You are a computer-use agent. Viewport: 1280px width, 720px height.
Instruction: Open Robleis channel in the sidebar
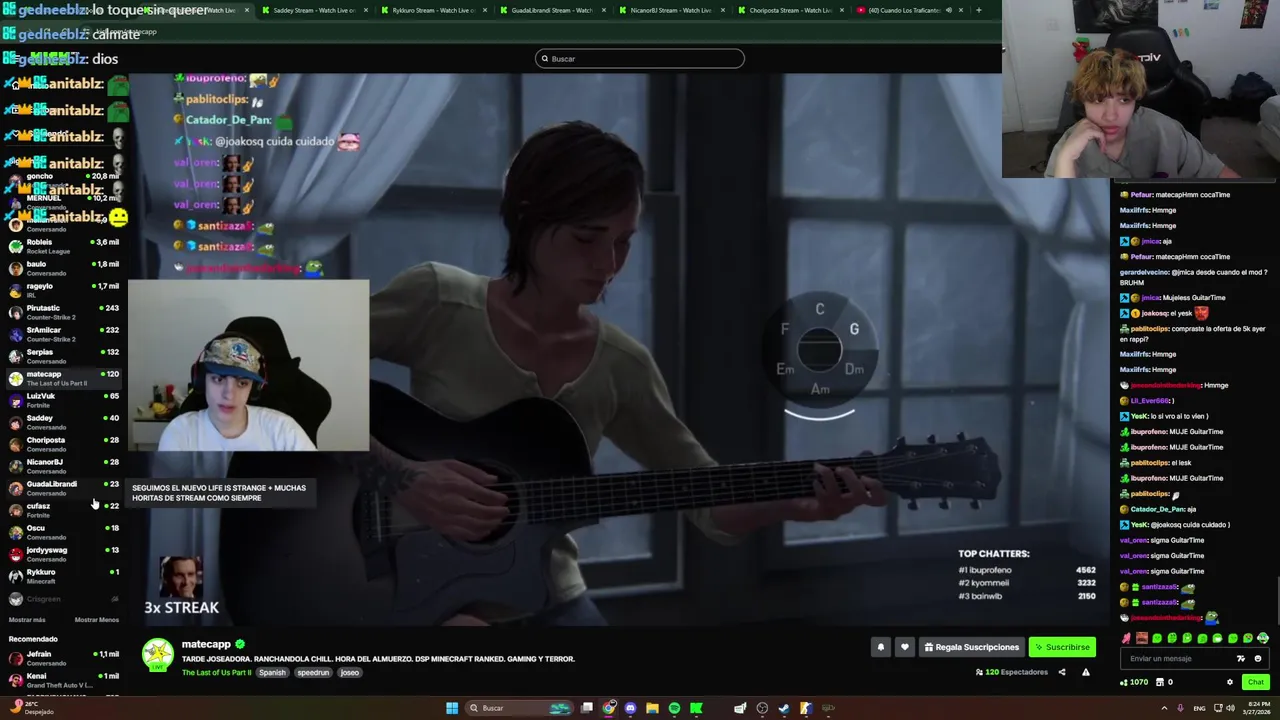62,246
